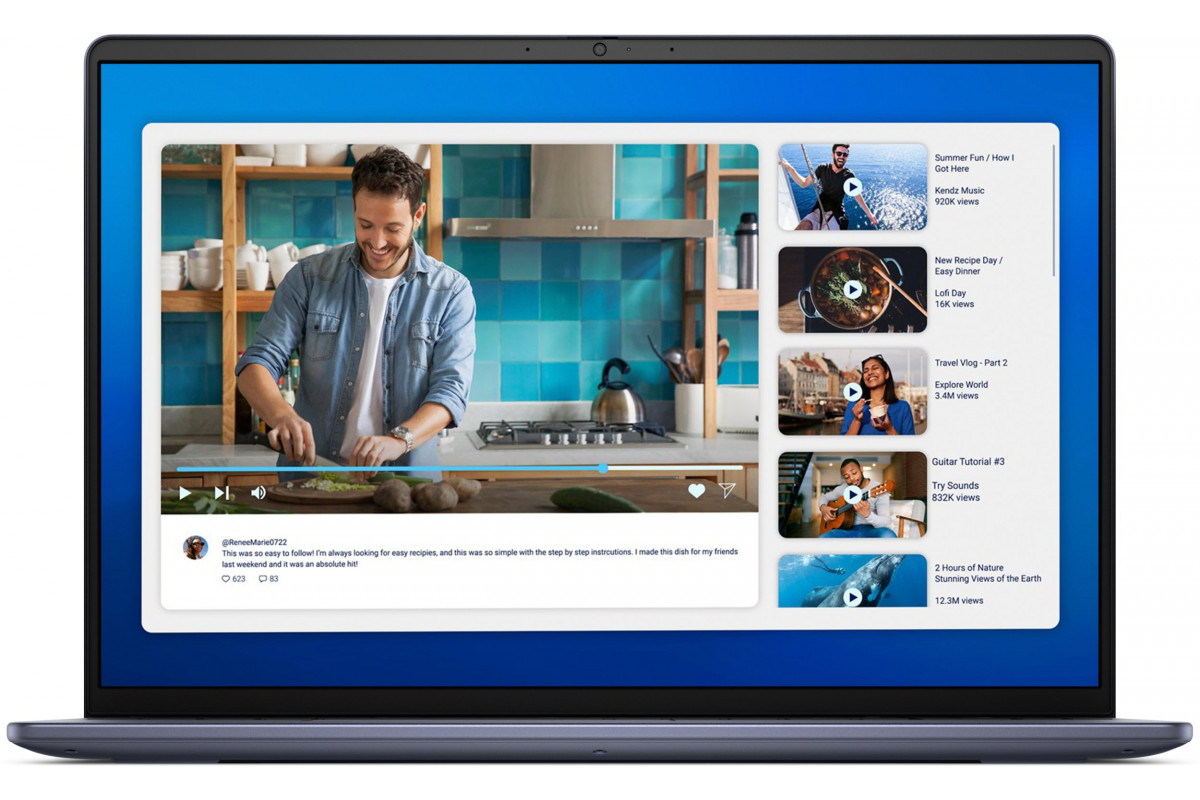Play the 2 Hours of Nature thumbnail
The image size is (1200, 800).
tap(852, 596)
